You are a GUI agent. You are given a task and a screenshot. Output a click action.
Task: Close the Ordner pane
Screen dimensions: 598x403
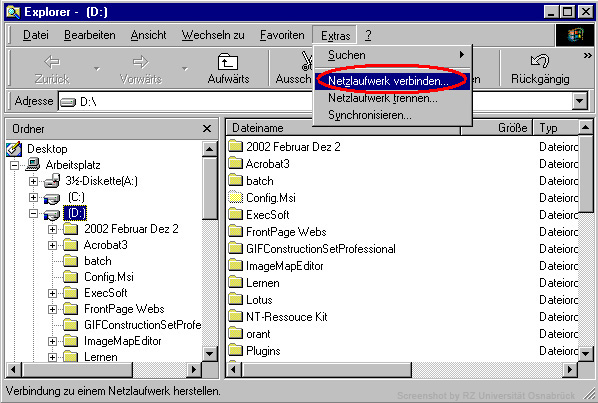tap(207, 129)
